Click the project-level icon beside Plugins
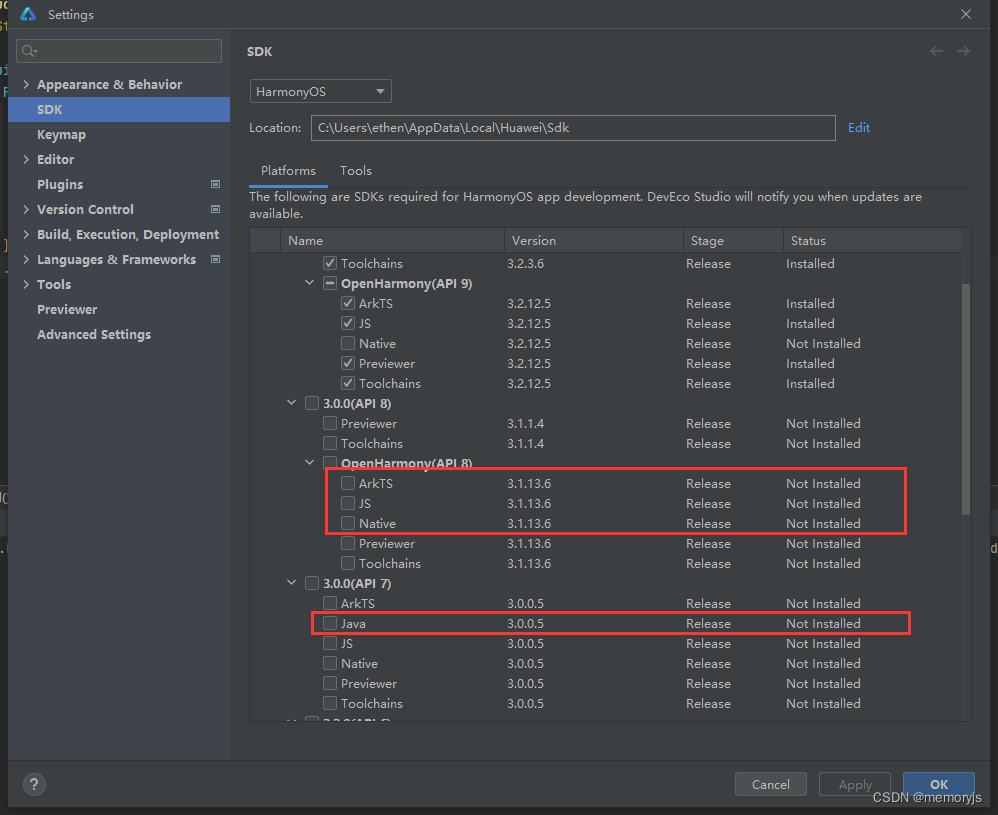Viewport: 998px width, 815px height. (215, 184)
